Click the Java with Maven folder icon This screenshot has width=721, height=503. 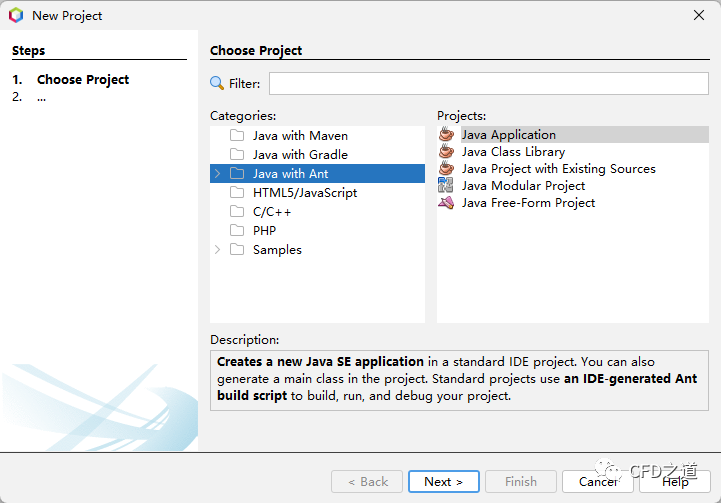coord(237,136)
